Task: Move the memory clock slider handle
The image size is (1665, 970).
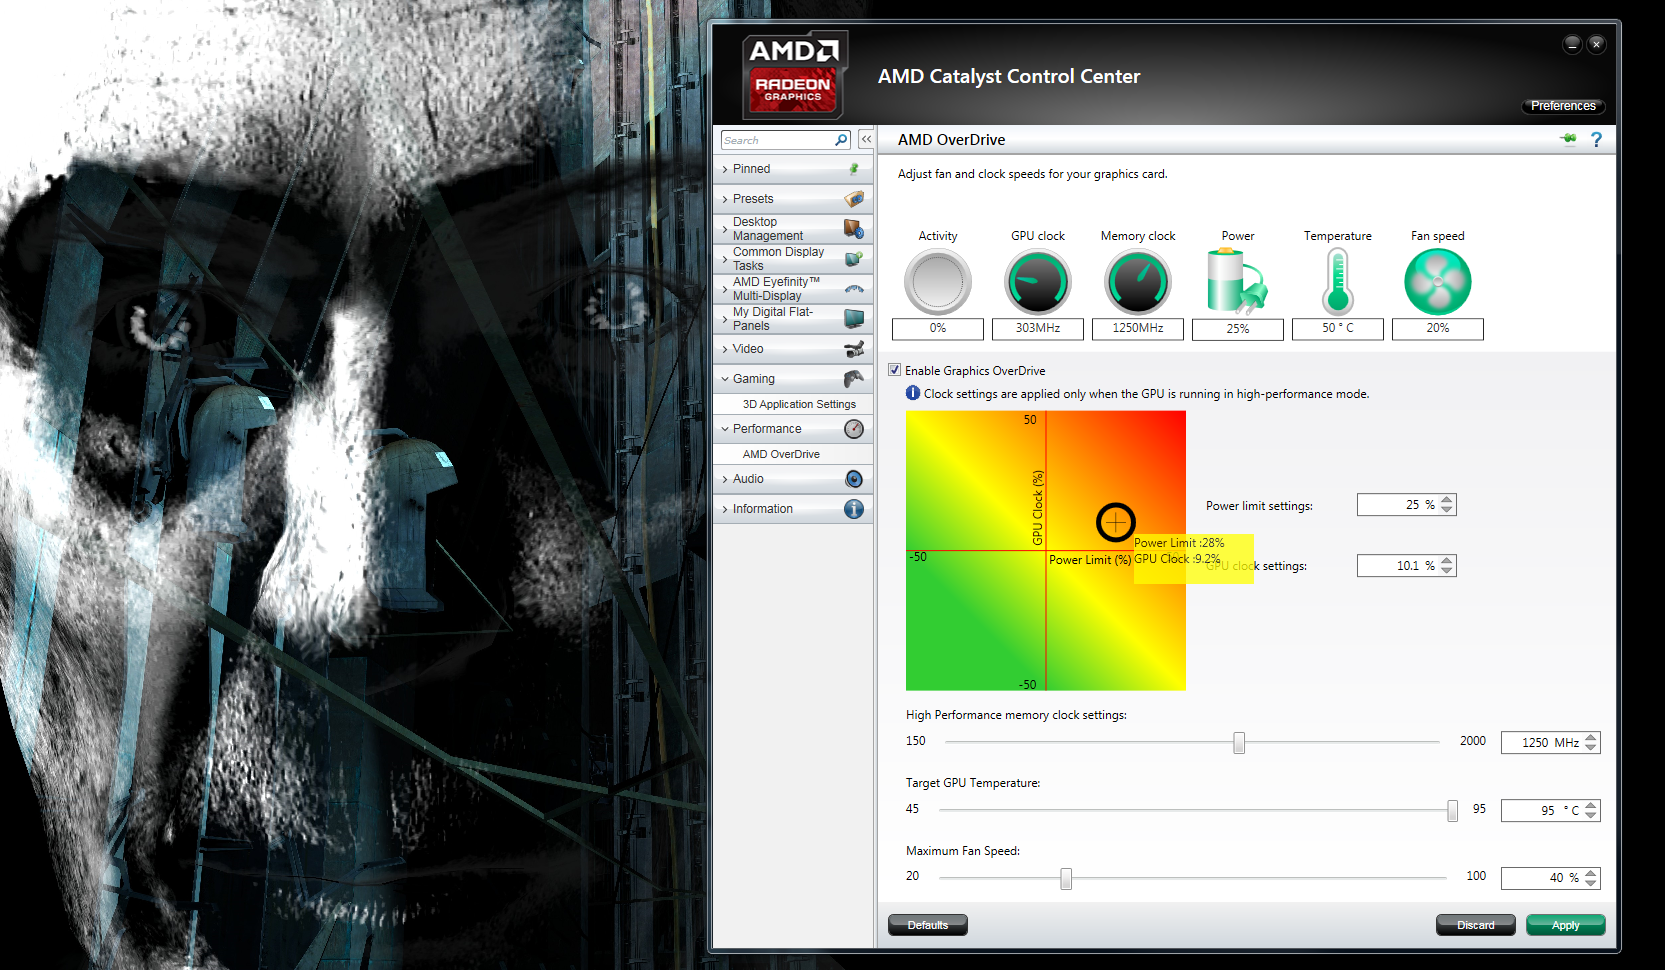Action: click(1239, 742)
